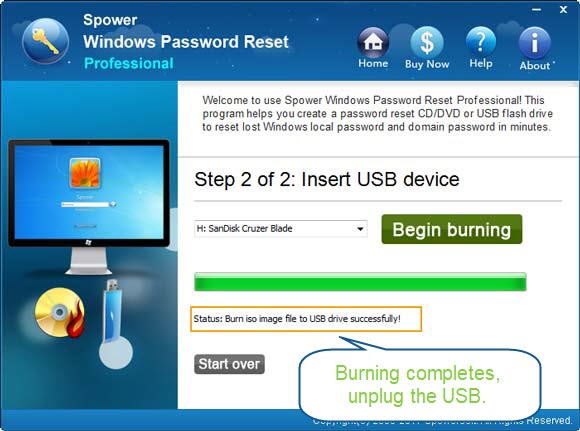Select the blue USB flash drive icon
580x431 pixels.
(114, 324)
